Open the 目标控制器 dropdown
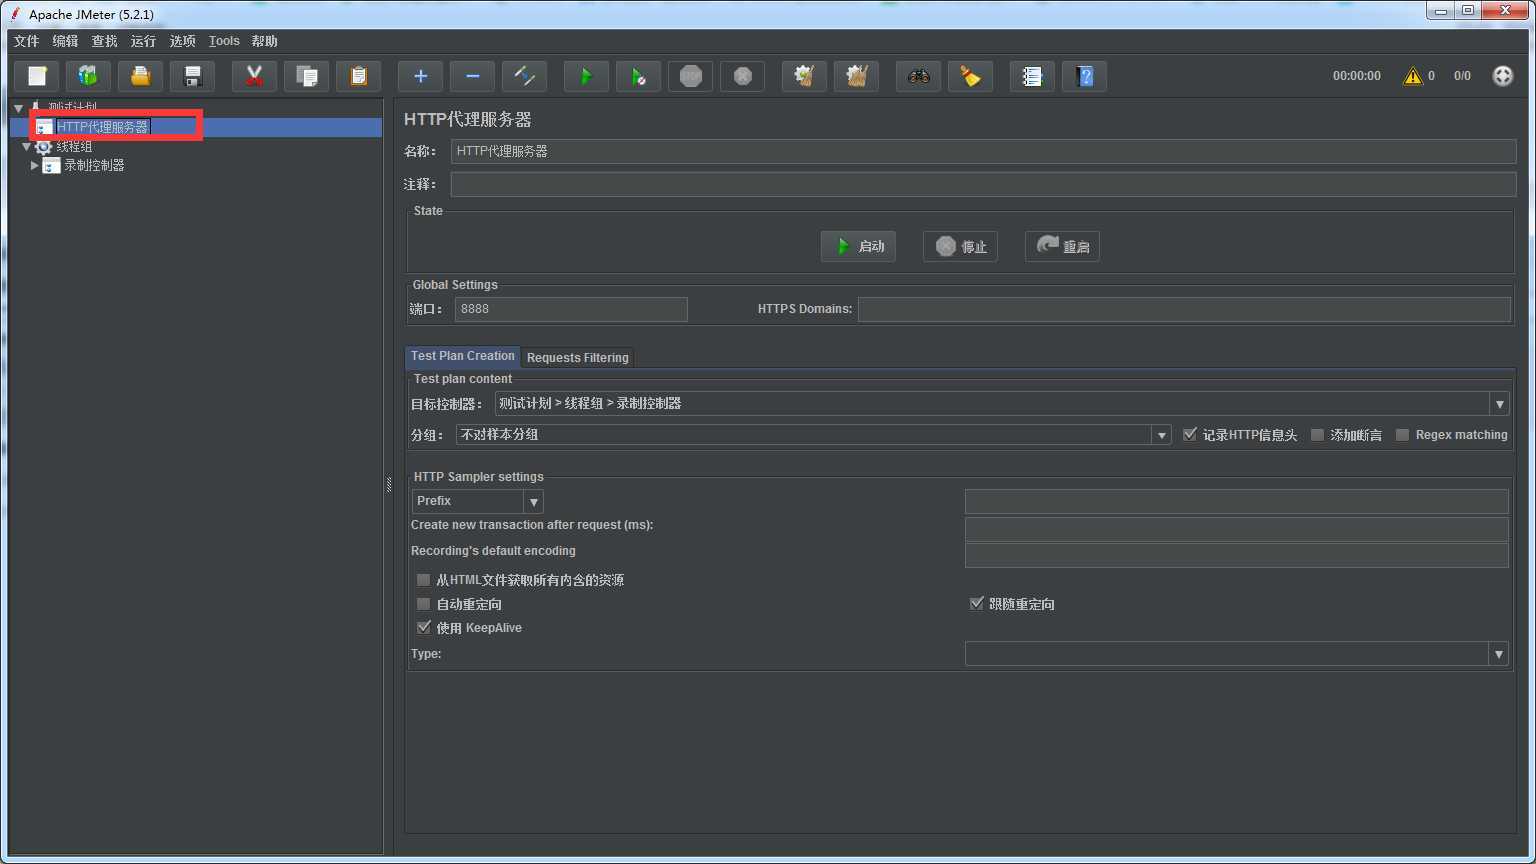This screenshot has width=1536, height=864. click(x=1498, y=404)
